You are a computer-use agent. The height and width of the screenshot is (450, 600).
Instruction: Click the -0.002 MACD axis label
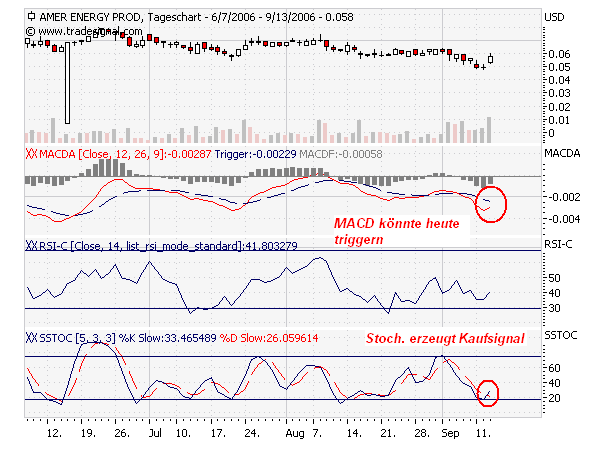(564, 197)
